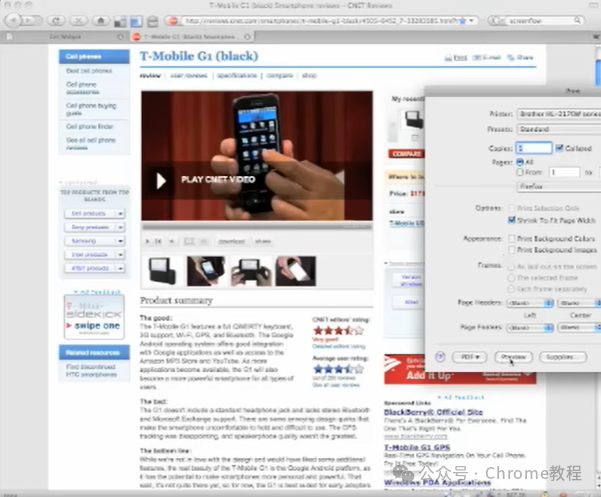This screenshot has width=601, height=497.
Task: Open the Samsung products dropdown in sidebar
Action: coord(94,241)
